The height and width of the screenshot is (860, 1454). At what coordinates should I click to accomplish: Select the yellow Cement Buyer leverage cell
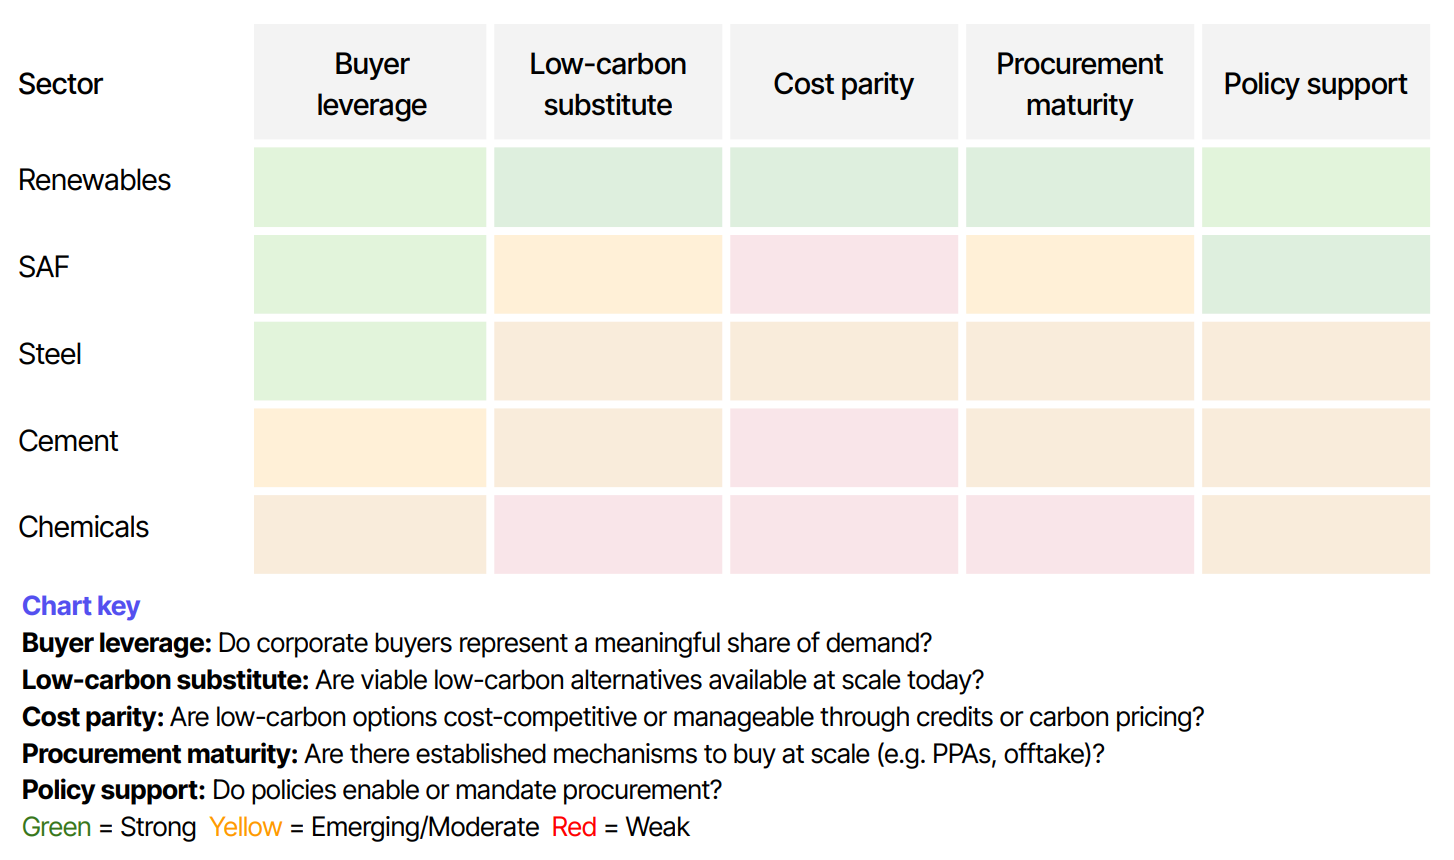[x=370, y=447]
